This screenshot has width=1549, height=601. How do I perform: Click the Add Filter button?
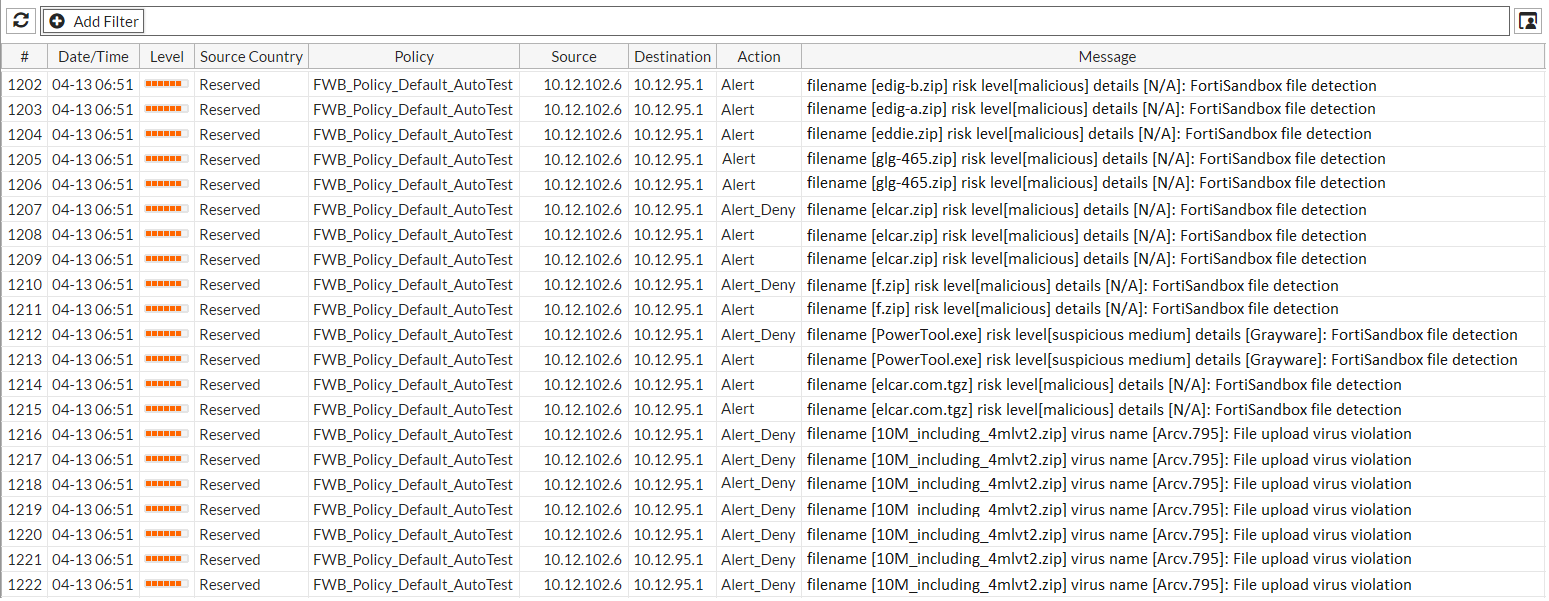94,21
